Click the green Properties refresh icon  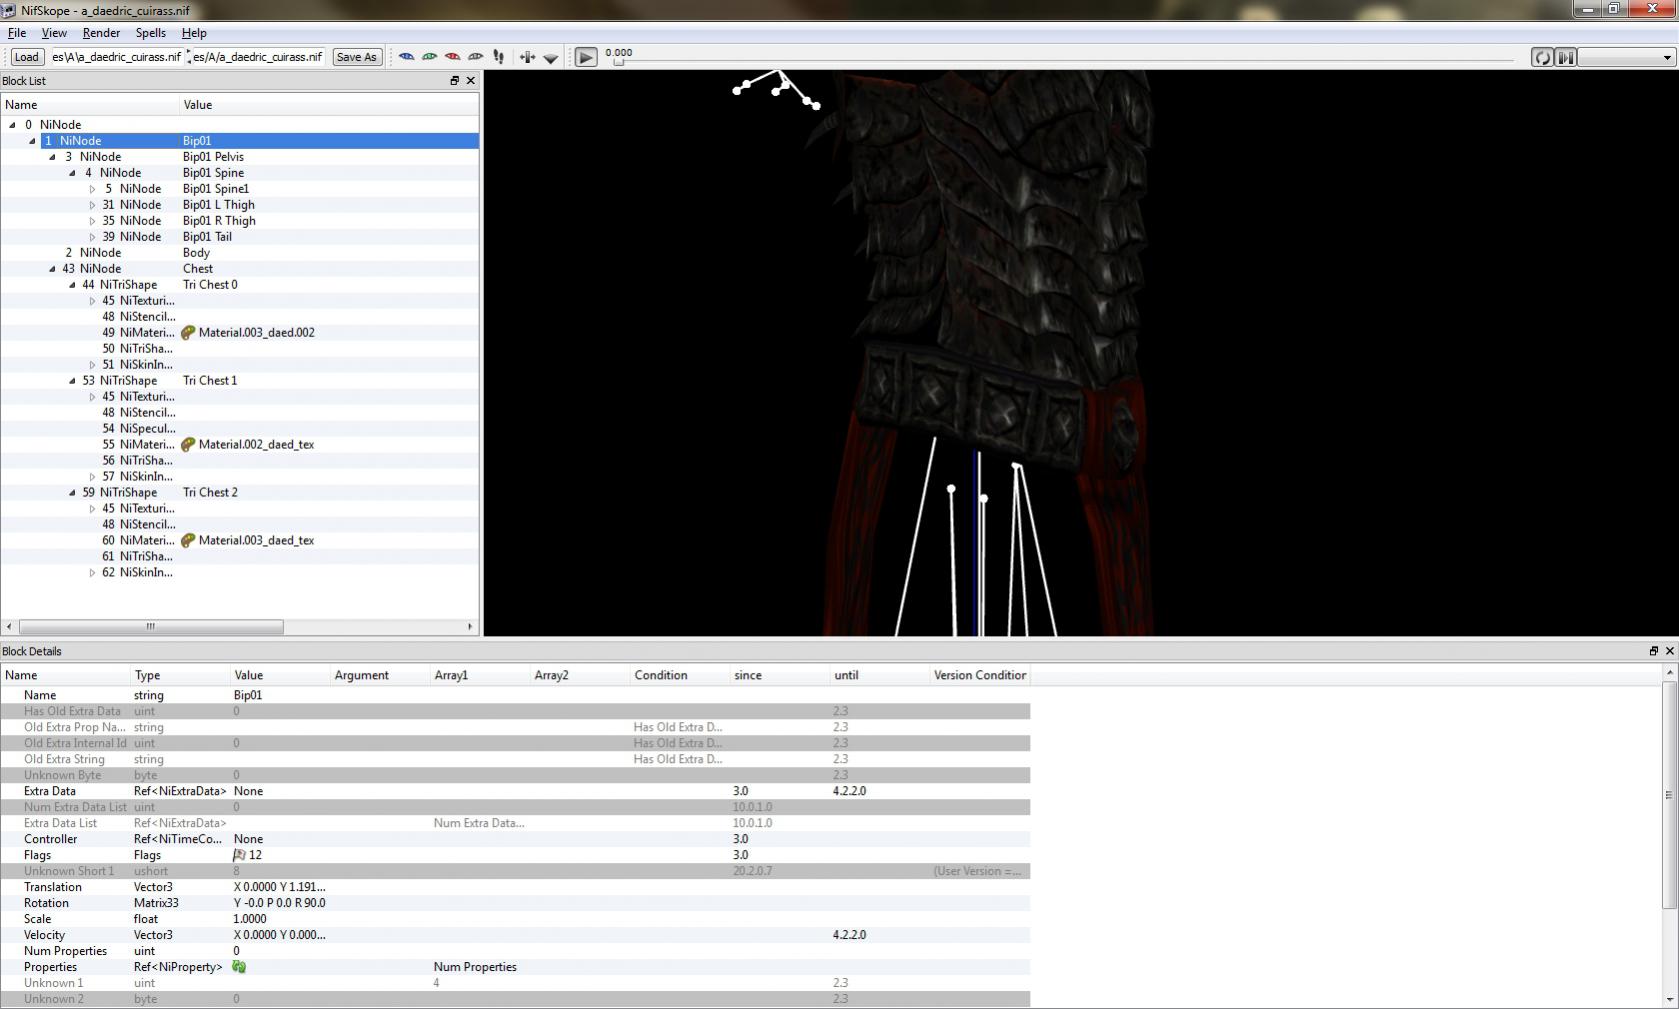tap(239, 967)
